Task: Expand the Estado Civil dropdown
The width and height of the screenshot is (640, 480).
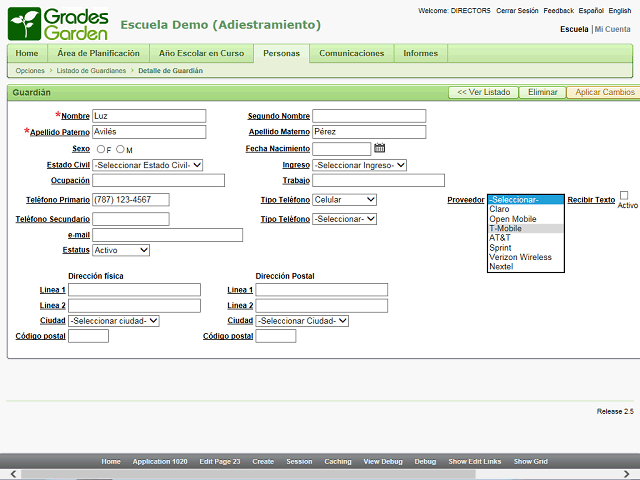Action: (148, 165)
